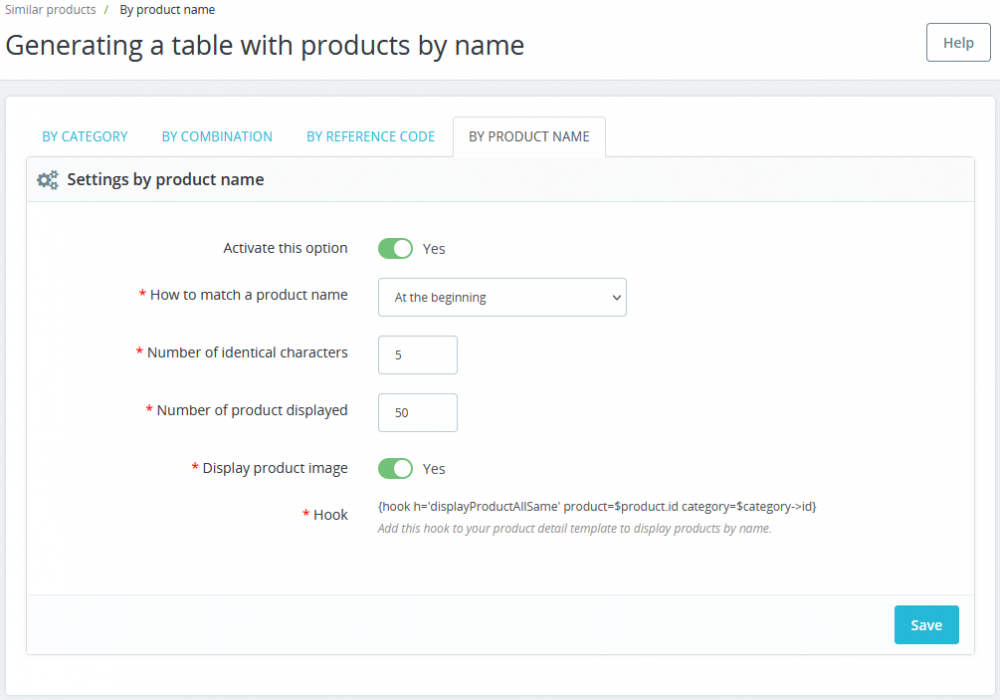Activate the BY PRODUCT NAME tab
The width and height of the screenshot is (1000, 700).
[x=529, y=136]
